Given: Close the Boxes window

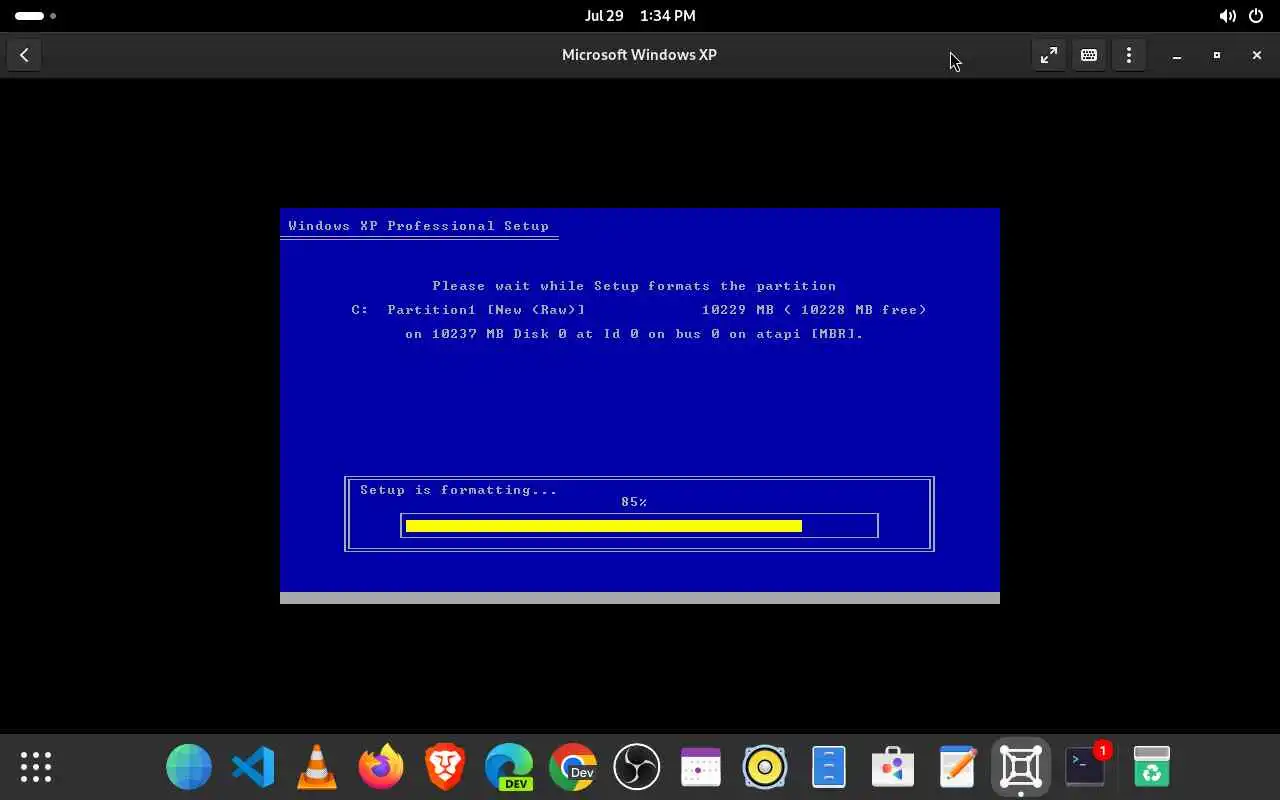Looking at the screenshot, I should [x=1257, y=55].
